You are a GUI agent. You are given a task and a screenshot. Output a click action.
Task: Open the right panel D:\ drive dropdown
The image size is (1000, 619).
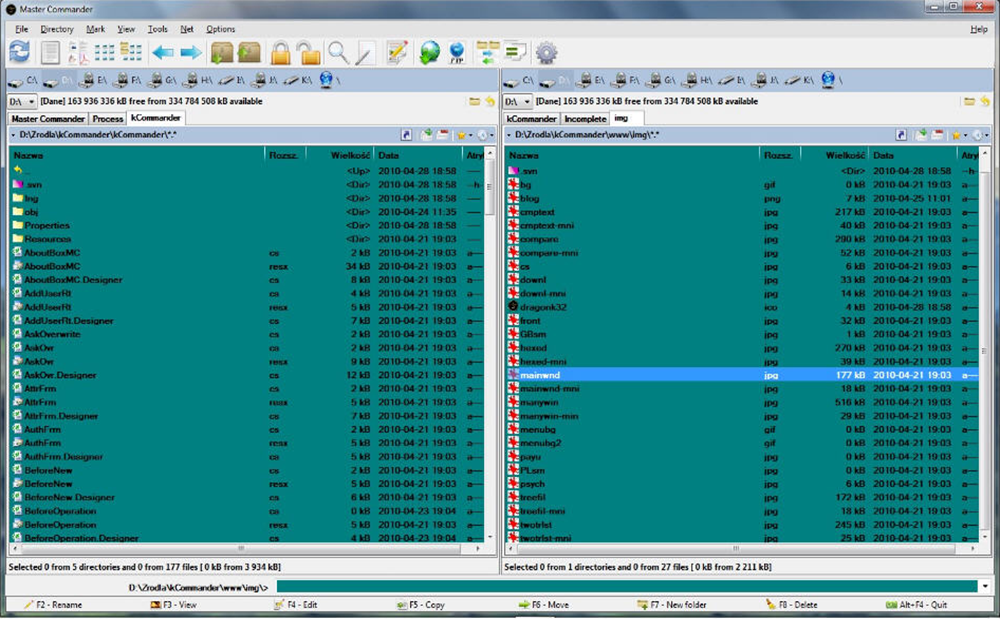click(x=517, y=101)
